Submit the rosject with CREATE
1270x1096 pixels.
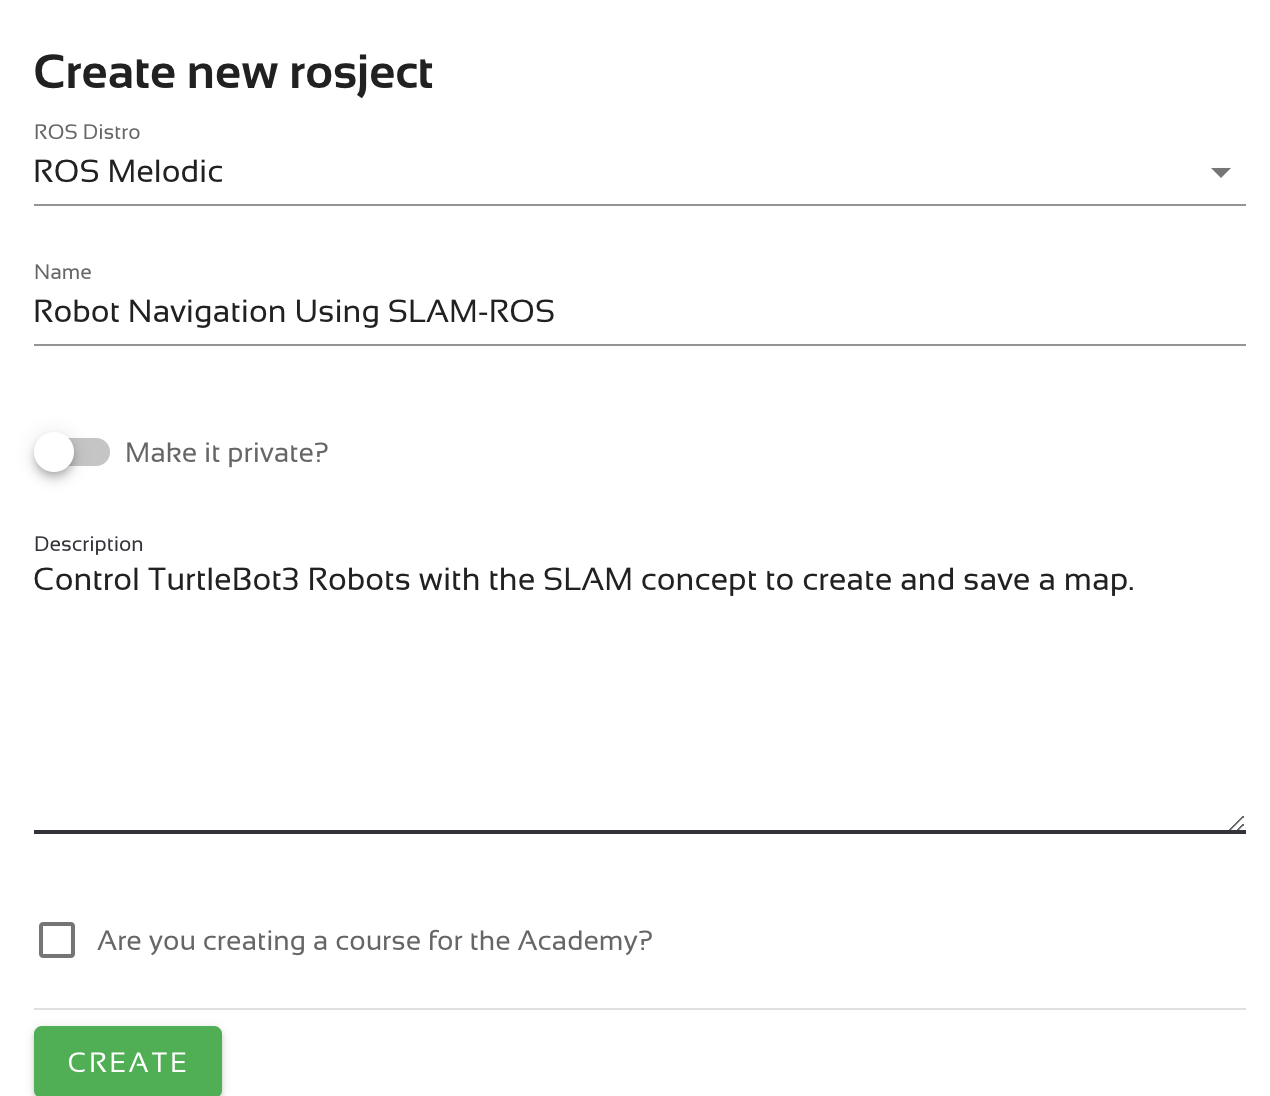[127, 1061]
